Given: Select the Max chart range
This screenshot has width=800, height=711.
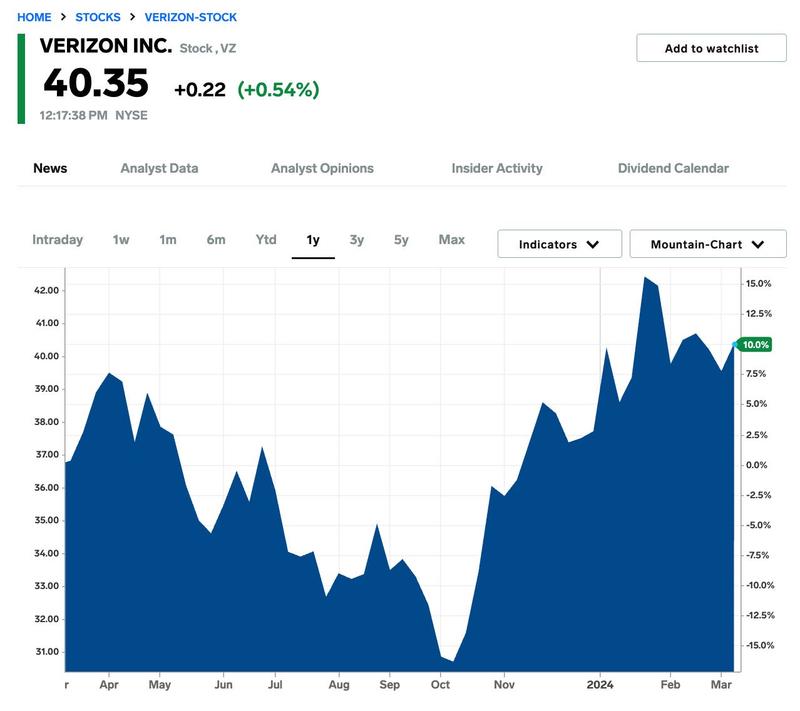Looking at the screenshot, I should 452,240.
